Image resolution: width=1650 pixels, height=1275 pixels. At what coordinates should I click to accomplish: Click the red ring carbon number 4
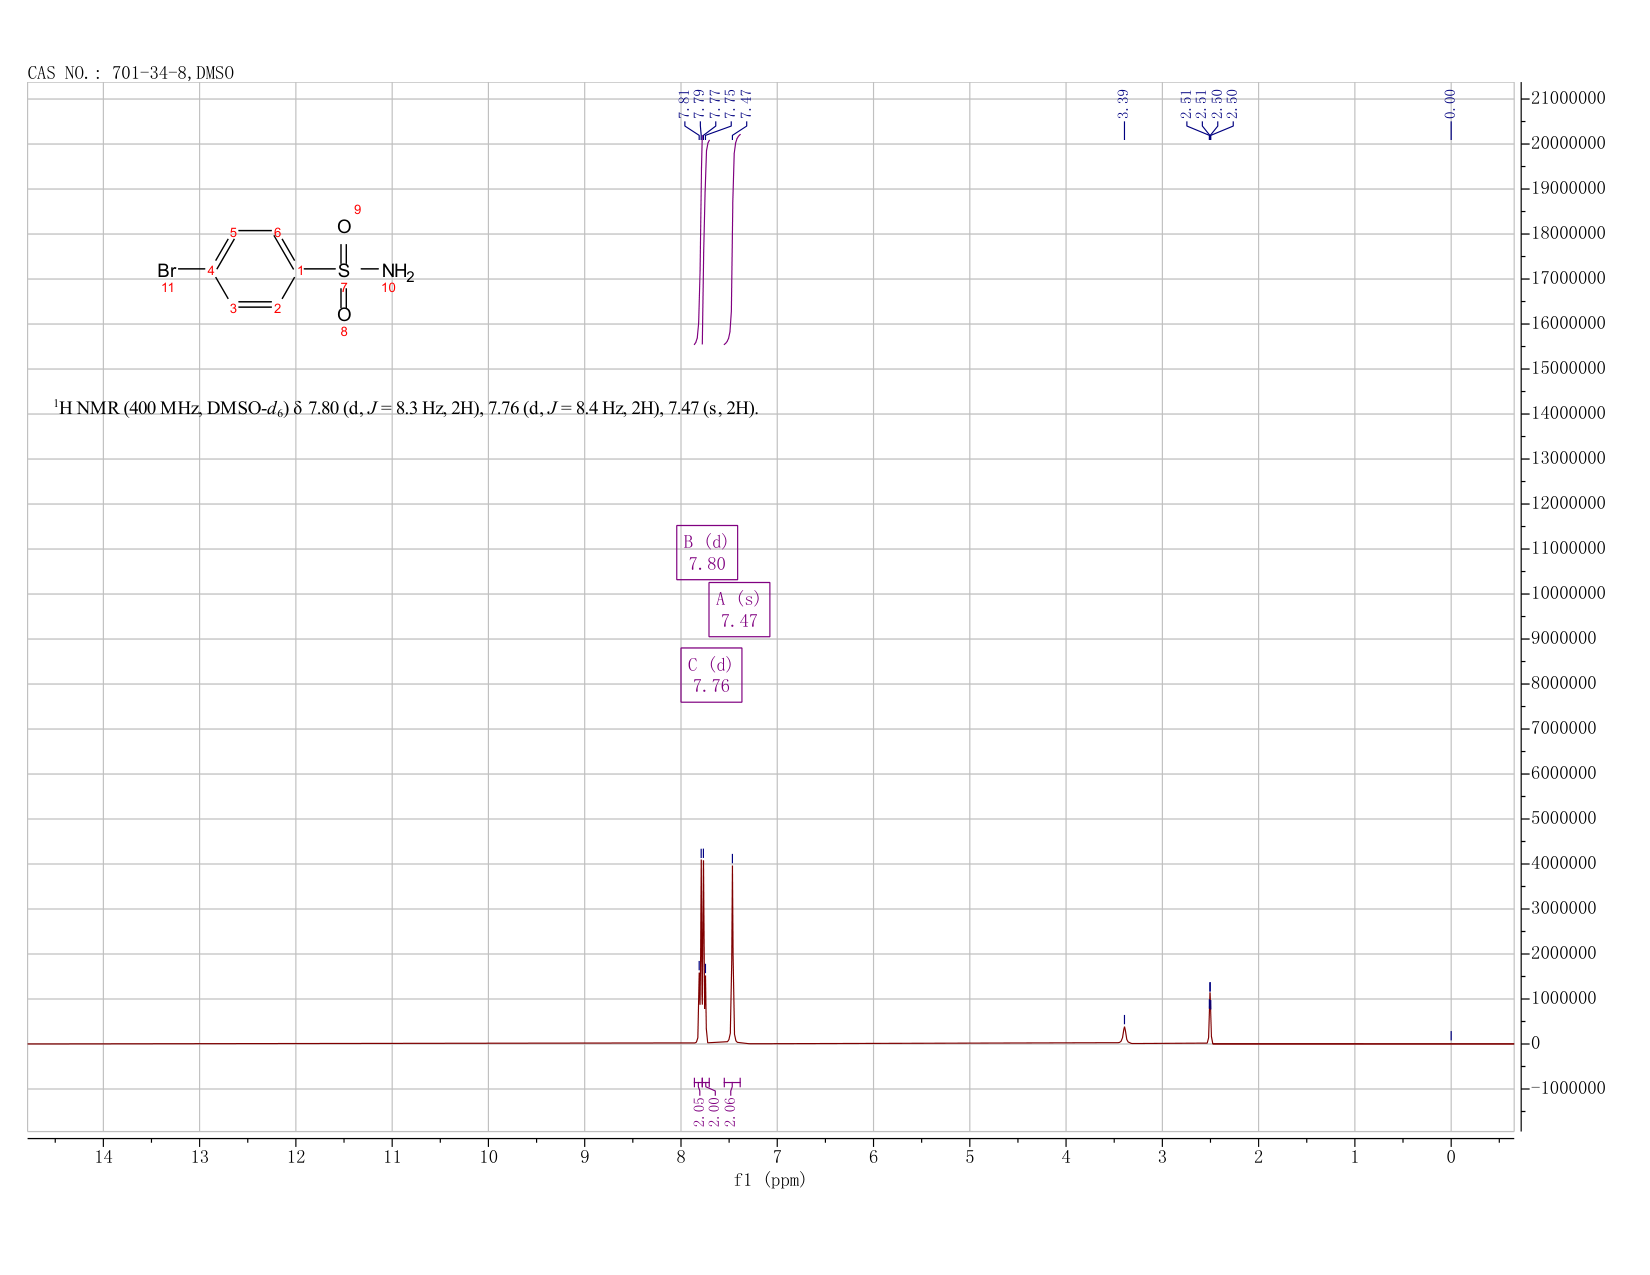pyautogui.click(x=211, y=270)
